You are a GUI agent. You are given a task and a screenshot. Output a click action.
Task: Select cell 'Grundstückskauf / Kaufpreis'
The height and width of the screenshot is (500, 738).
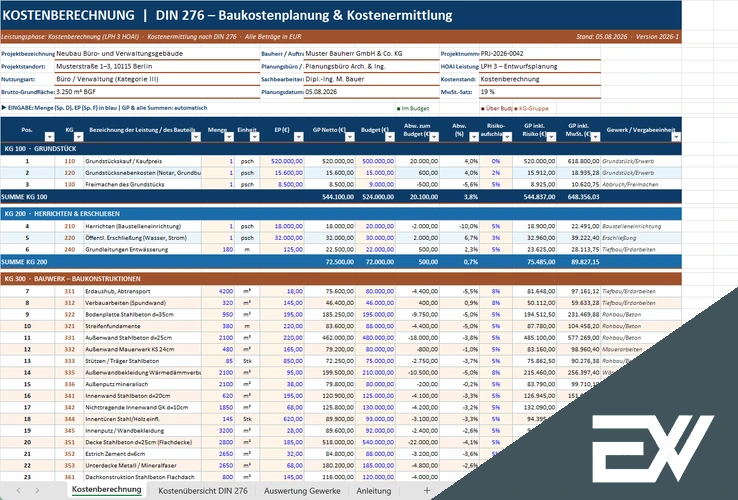coord(143,161)
